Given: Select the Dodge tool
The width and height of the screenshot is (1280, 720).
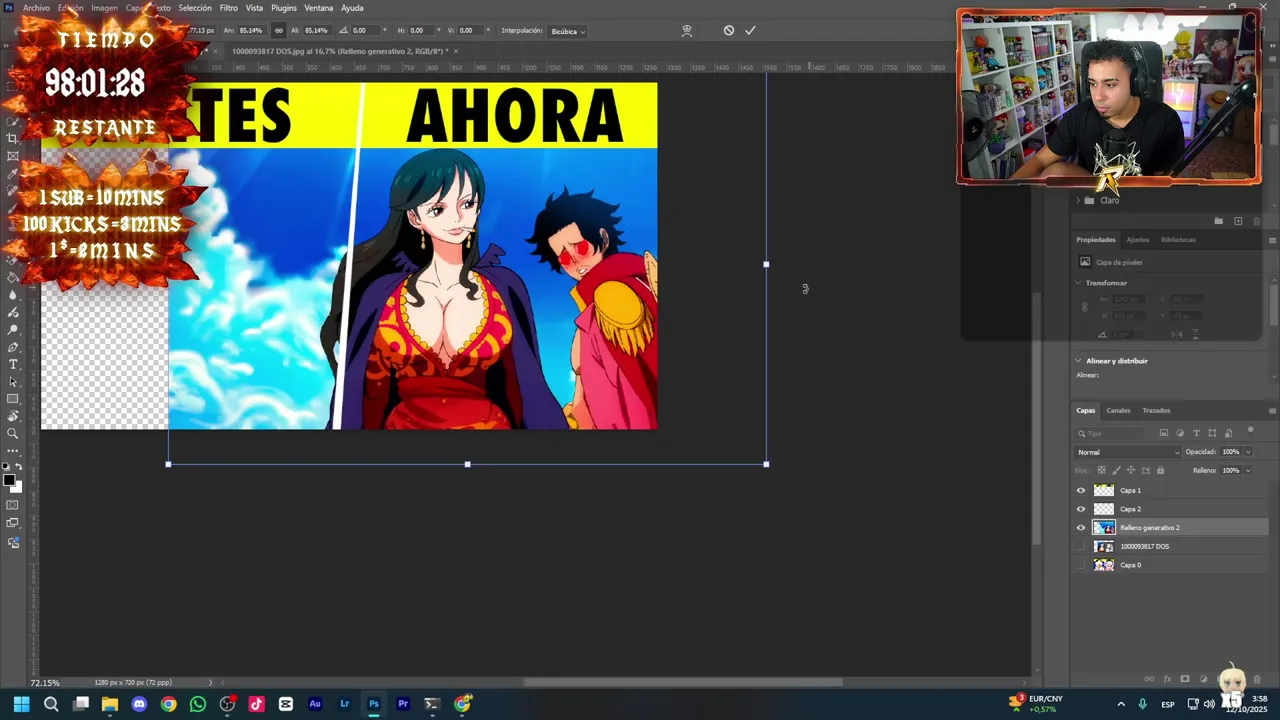Looking at the screenshot, I should (x=13, y=330).
